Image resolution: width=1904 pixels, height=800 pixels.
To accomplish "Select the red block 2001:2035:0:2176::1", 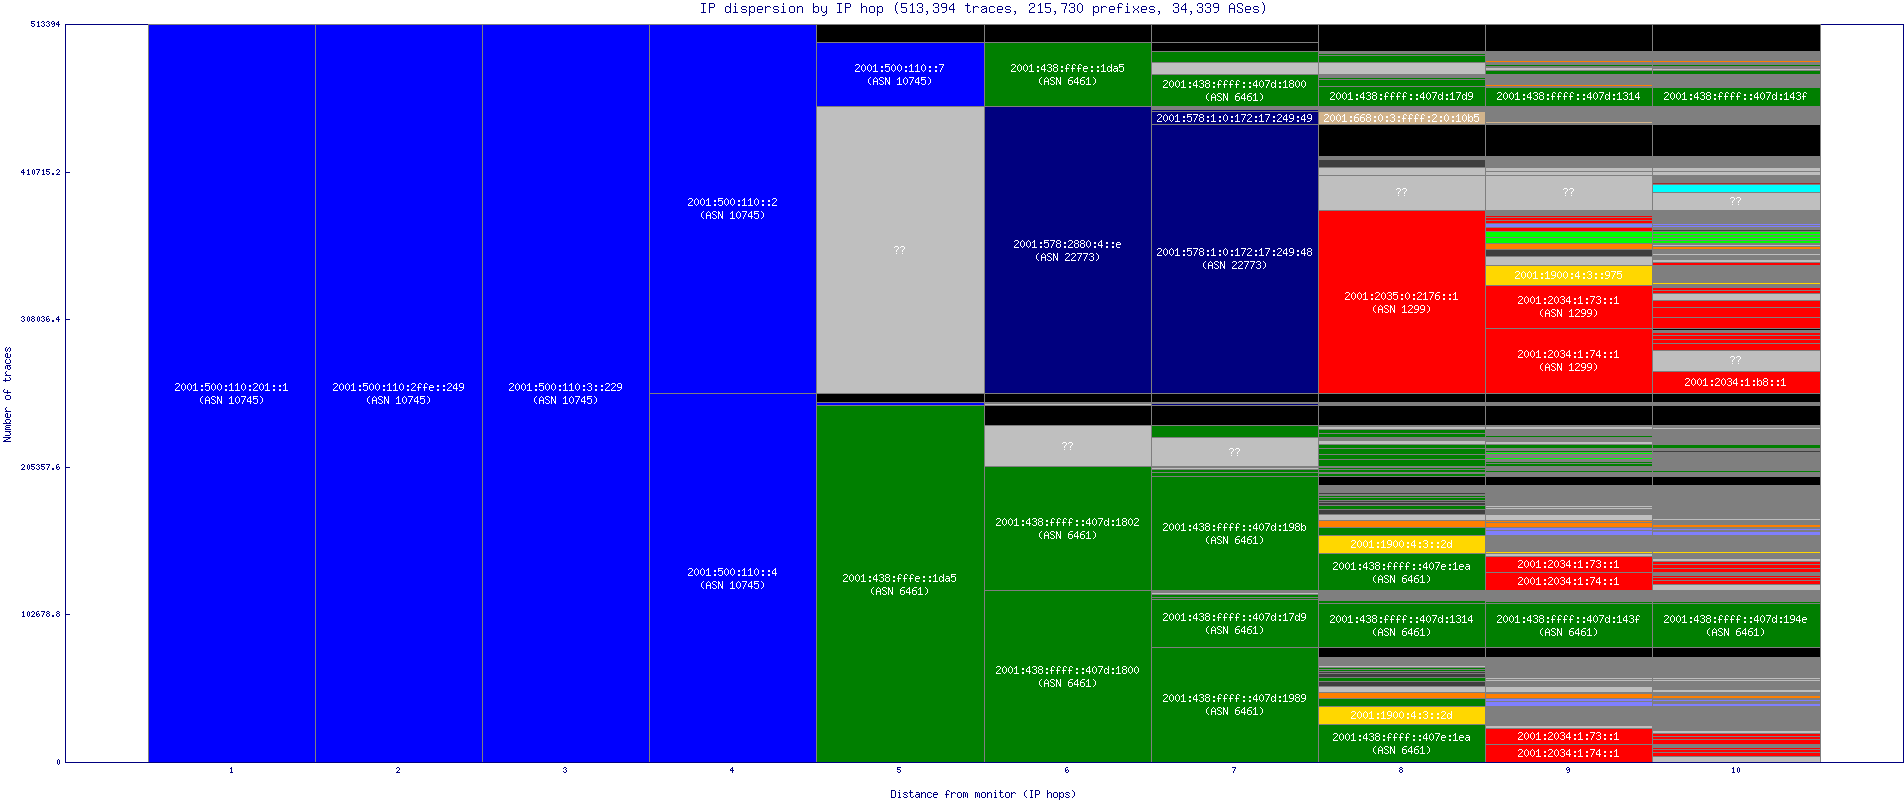I will click(x=1402, y=302).
